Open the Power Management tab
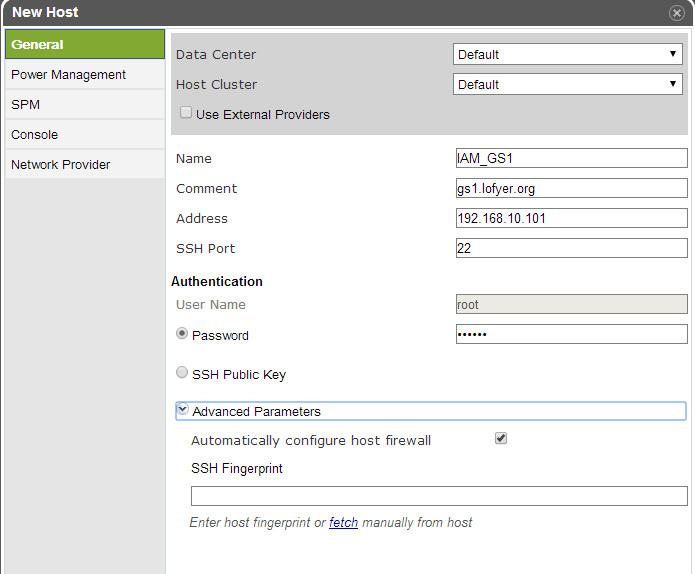This screenshot has width=695, height=574. [85, 74]
